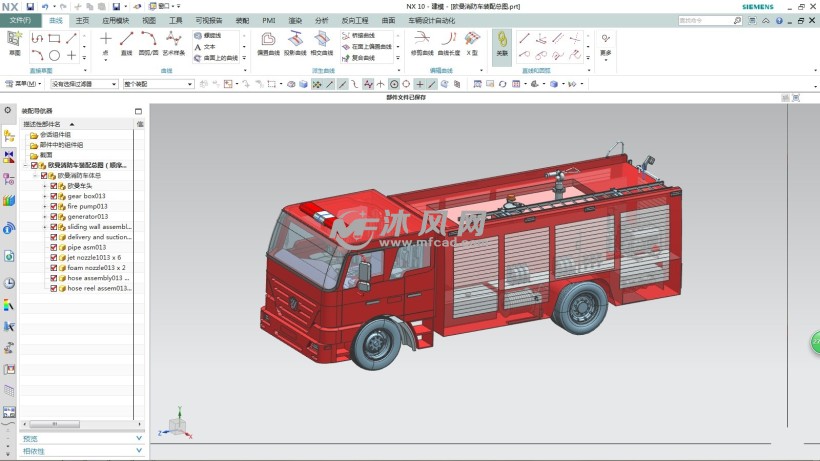The image size is (820, 461).
Task: Select the delivery and suction tree item
Action: pyautogui.click(x=99, y=237)
